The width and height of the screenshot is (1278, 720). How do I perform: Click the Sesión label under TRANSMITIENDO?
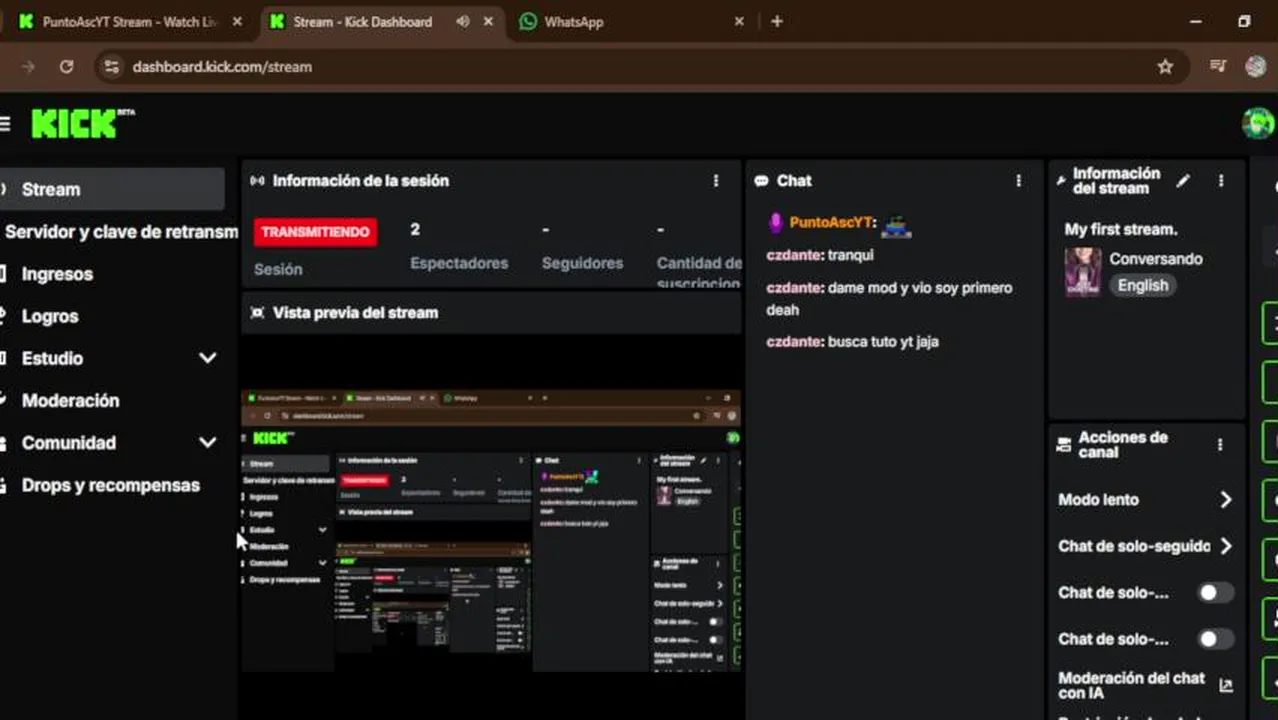tap(278, 269)
